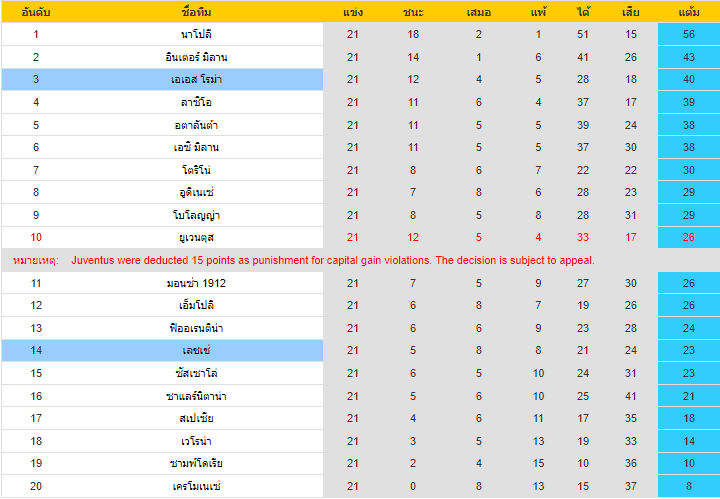Click Napoli's 56 points cell
720x499 pixels.
(689, 34)
